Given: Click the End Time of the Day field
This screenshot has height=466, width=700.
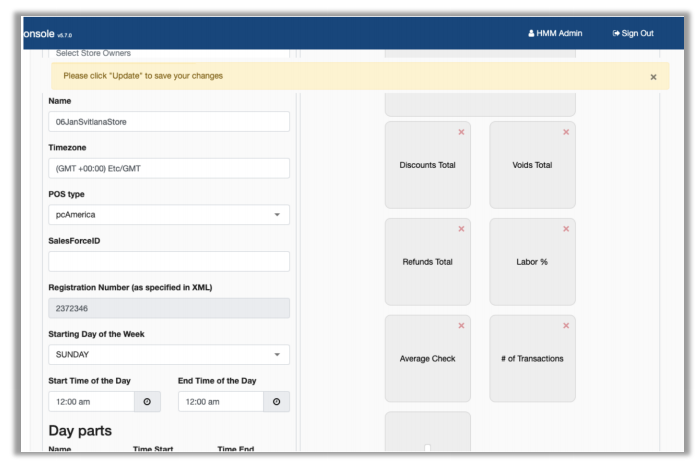Looking at the screenshot, I should pyautogui.click(x=221, y=401).
